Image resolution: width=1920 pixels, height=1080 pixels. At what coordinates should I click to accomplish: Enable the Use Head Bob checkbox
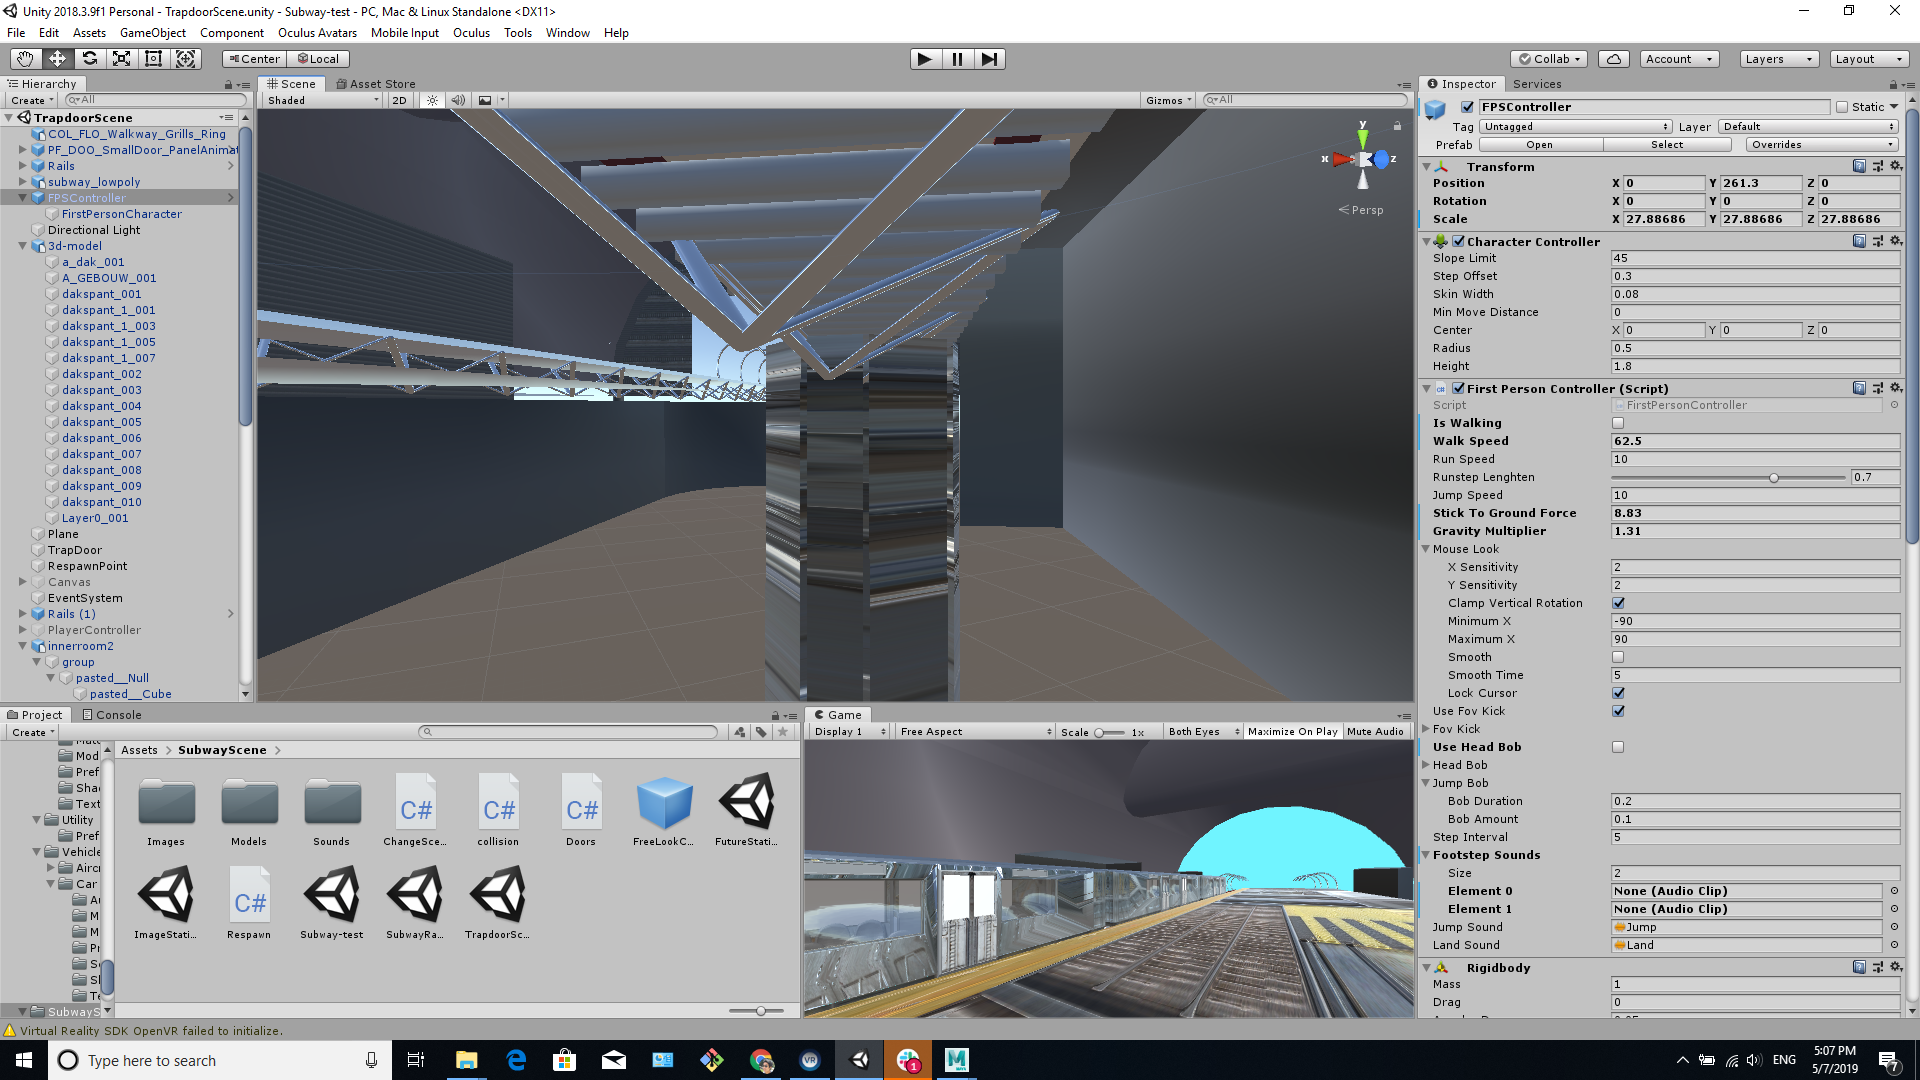pos(1618,747)
